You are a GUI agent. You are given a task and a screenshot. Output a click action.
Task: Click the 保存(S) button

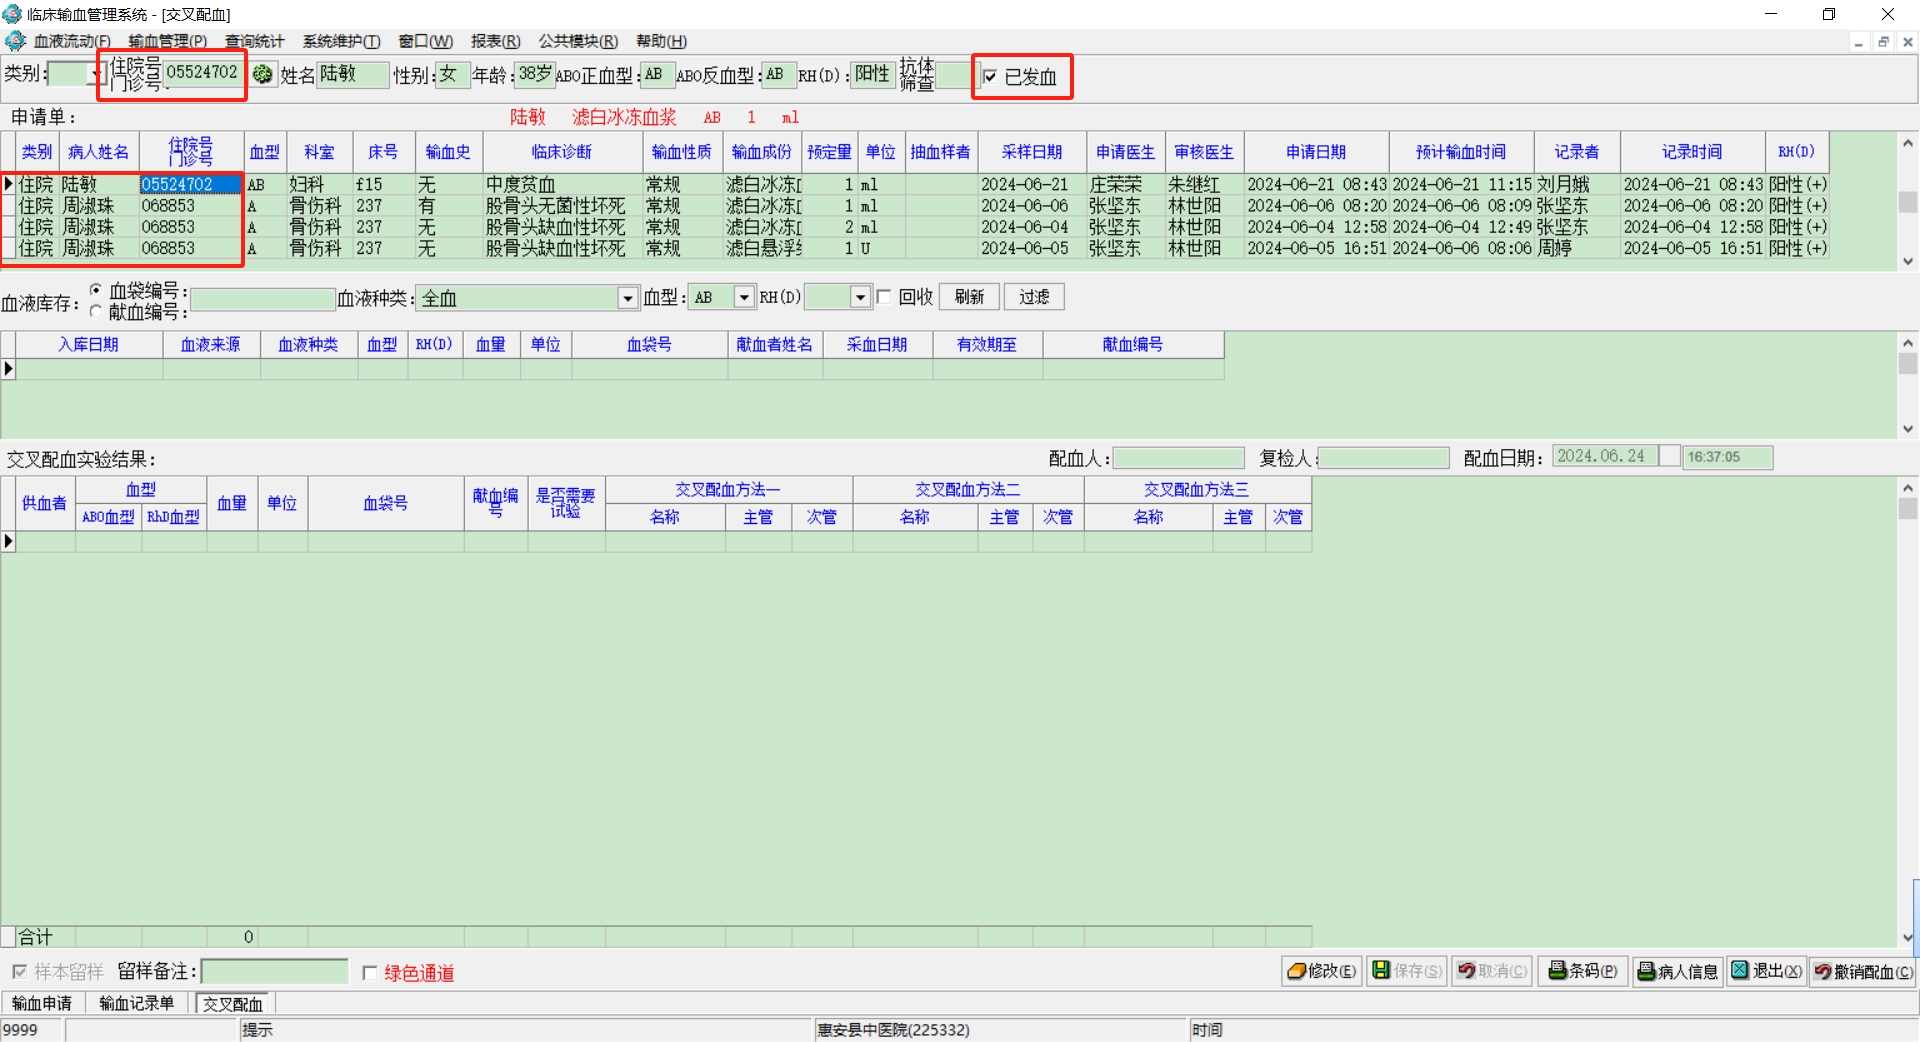[1407, 971]
